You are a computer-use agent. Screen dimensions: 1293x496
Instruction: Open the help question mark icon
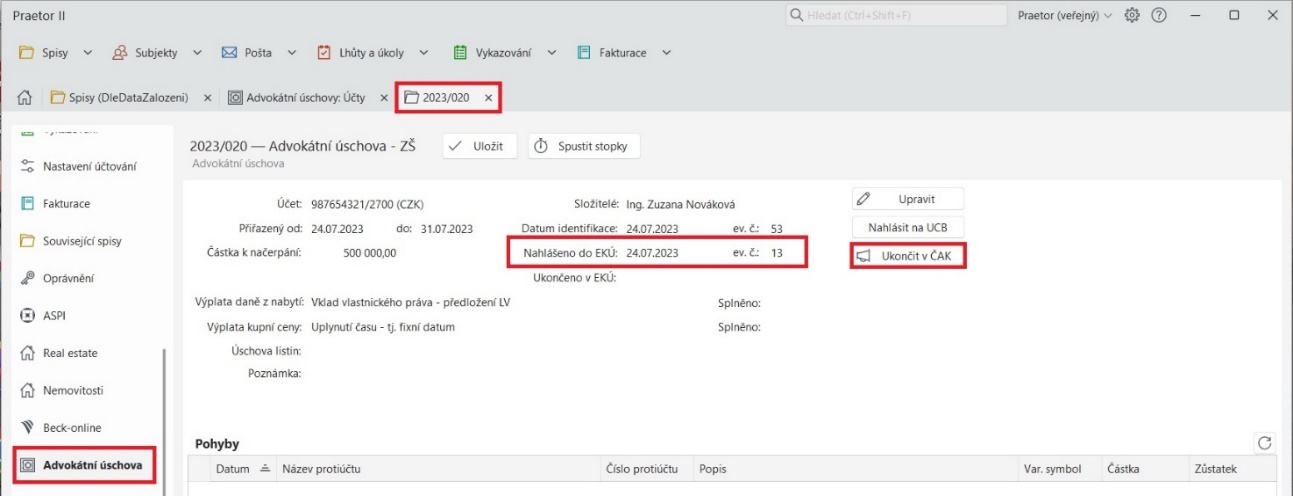(1160, 16)
